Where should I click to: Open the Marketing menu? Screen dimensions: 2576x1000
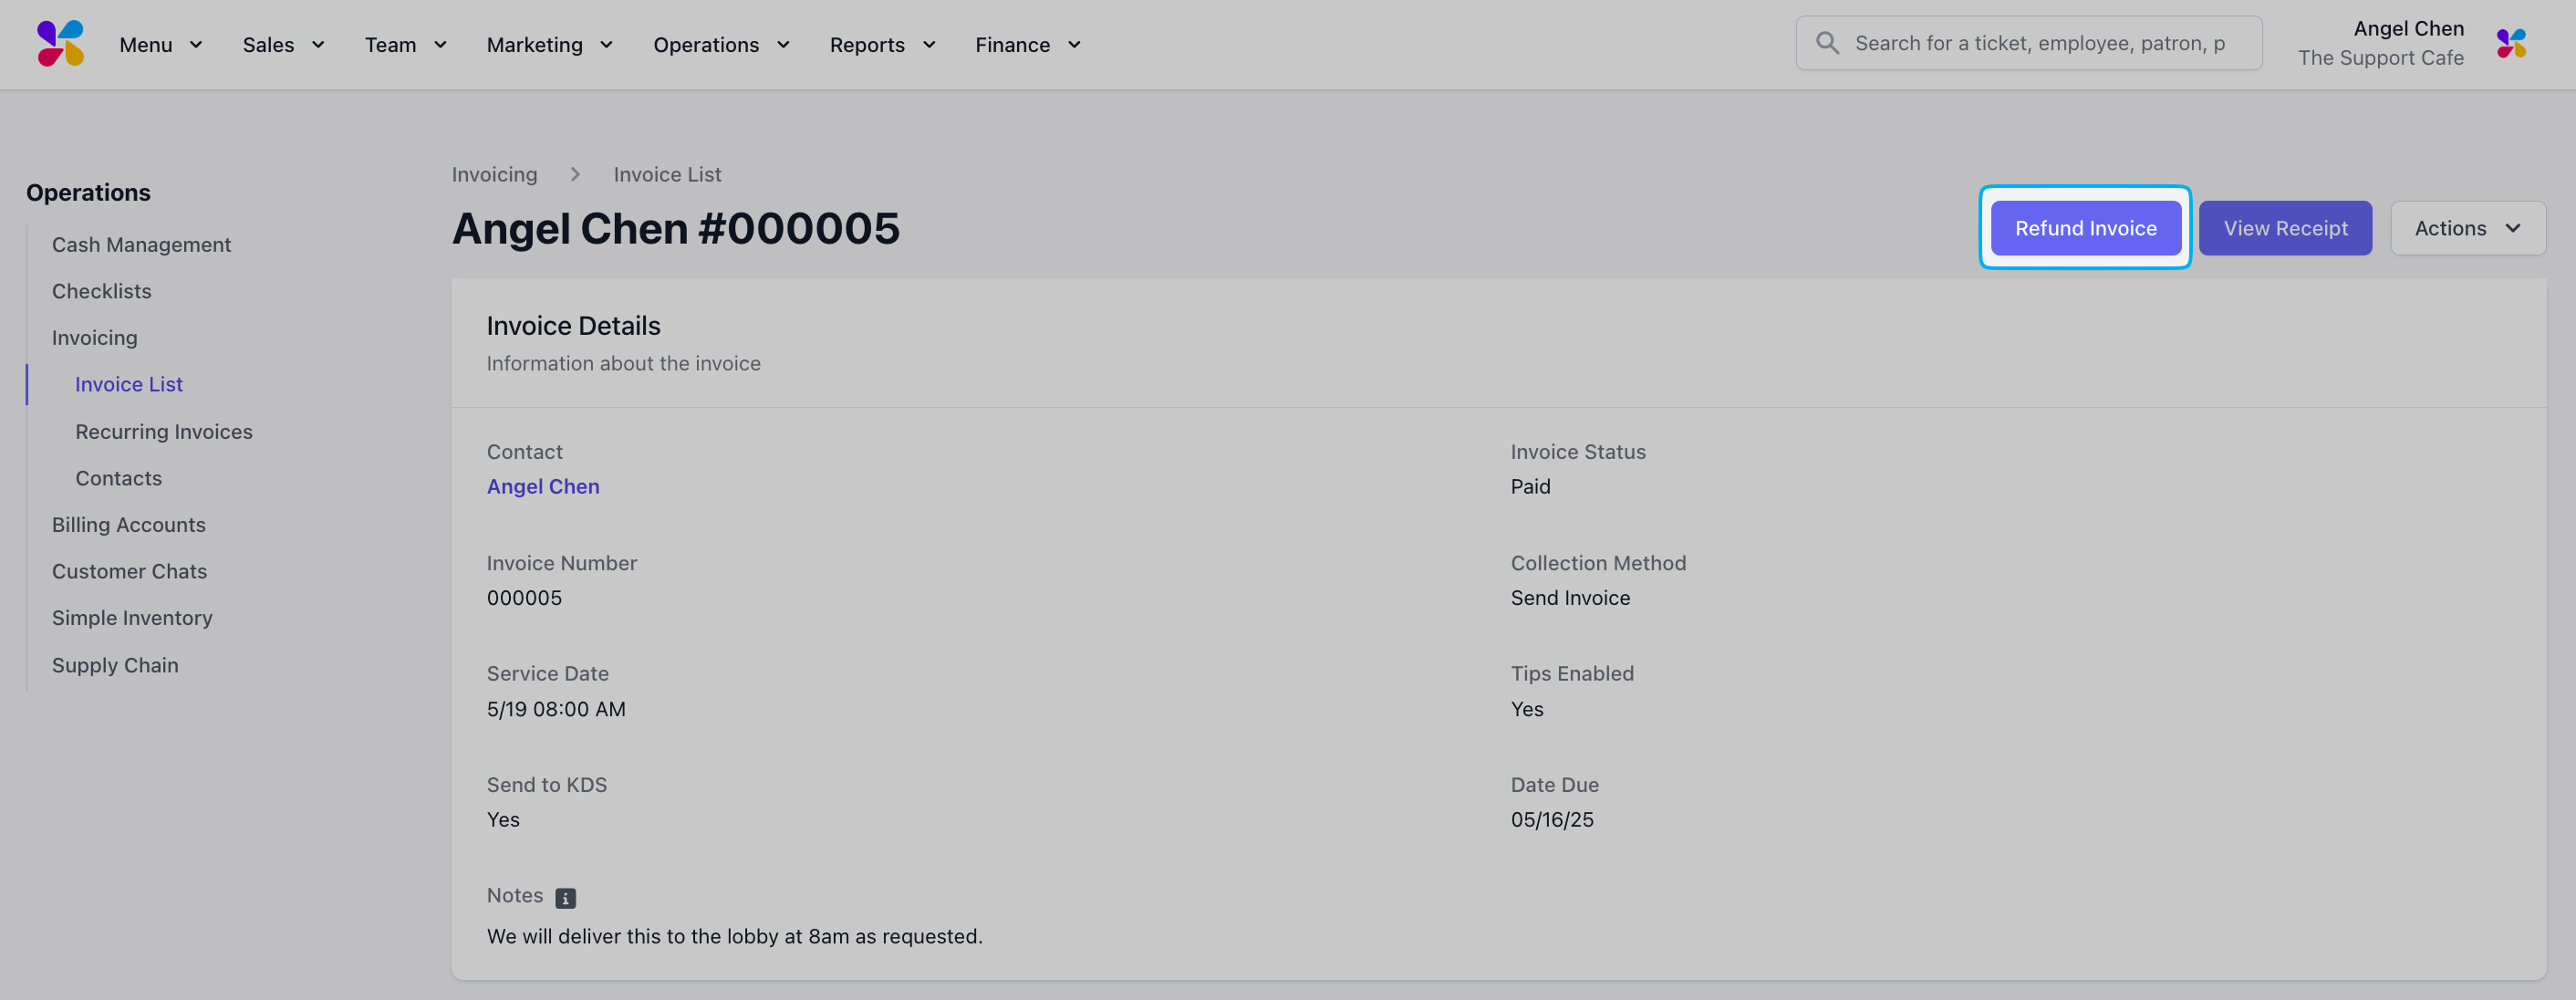[x=549, y=45]
